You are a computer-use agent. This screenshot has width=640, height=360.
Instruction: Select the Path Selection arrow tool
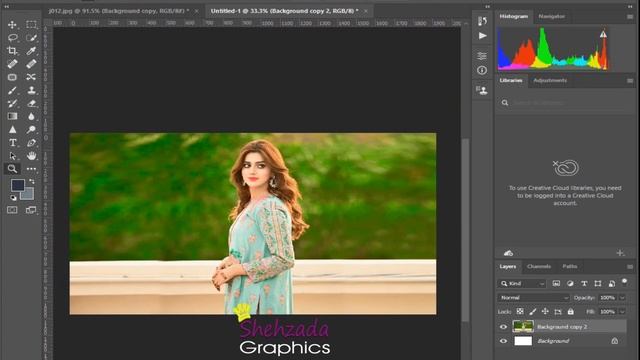[12, 156]
